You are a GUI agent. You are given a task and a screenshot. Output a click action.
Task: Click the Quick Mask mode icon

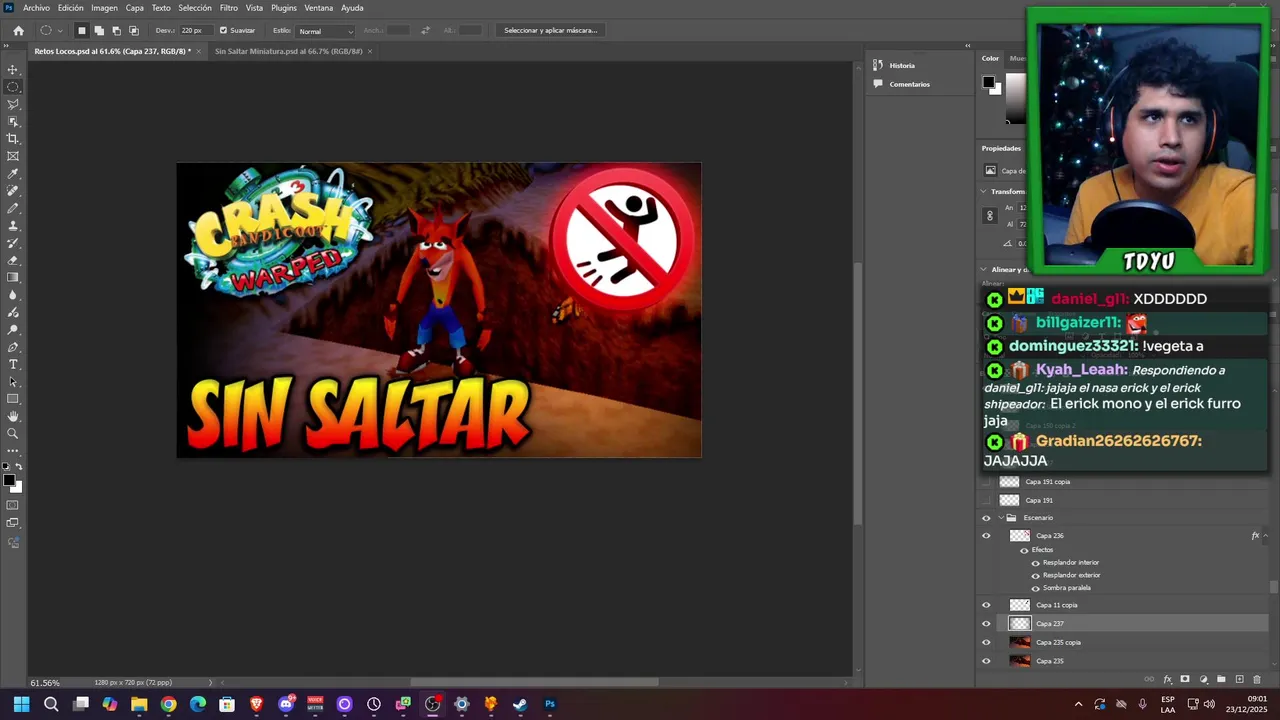(x=13, y=505)
